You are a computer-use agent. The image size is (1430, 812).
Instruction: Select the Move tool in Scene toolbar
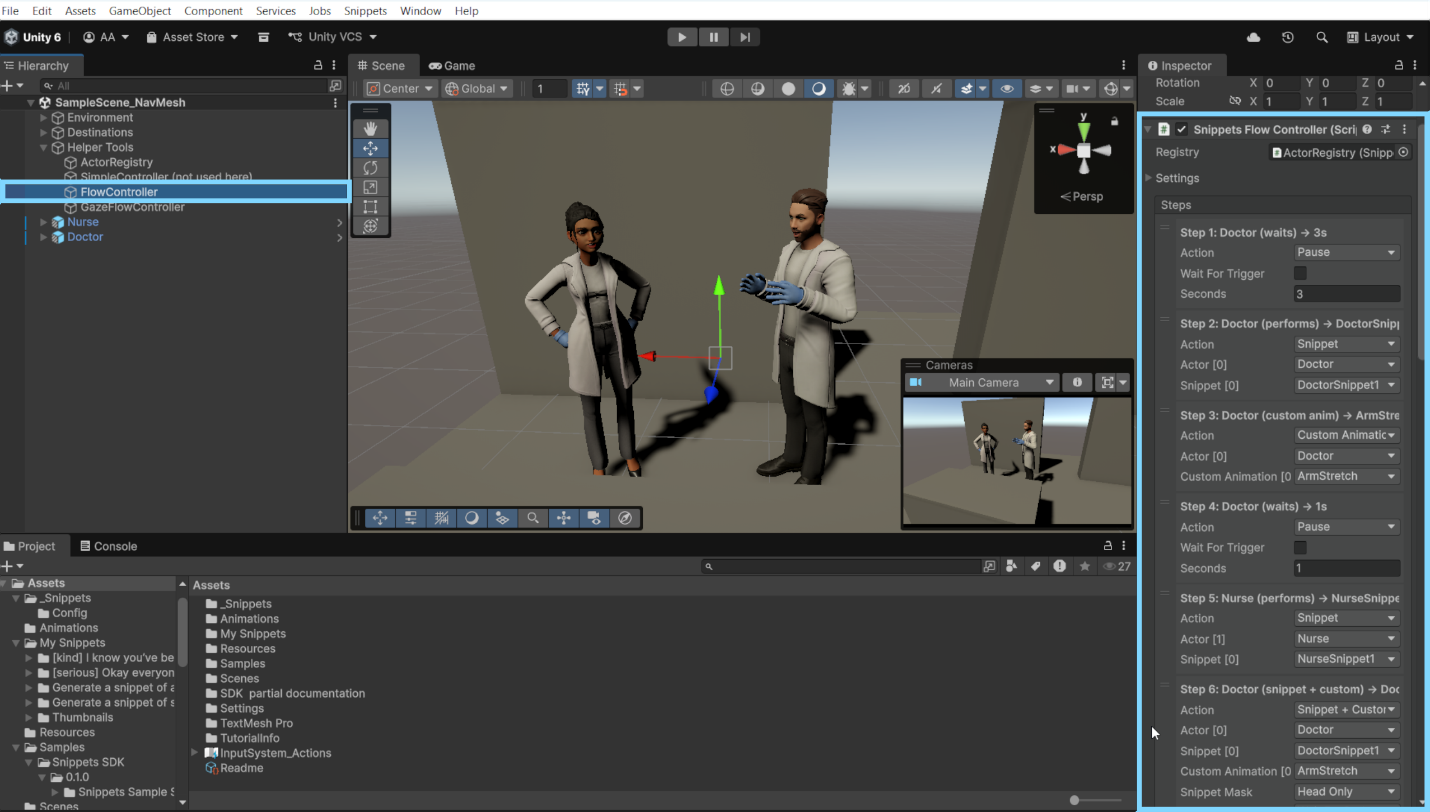coord(370,148)
